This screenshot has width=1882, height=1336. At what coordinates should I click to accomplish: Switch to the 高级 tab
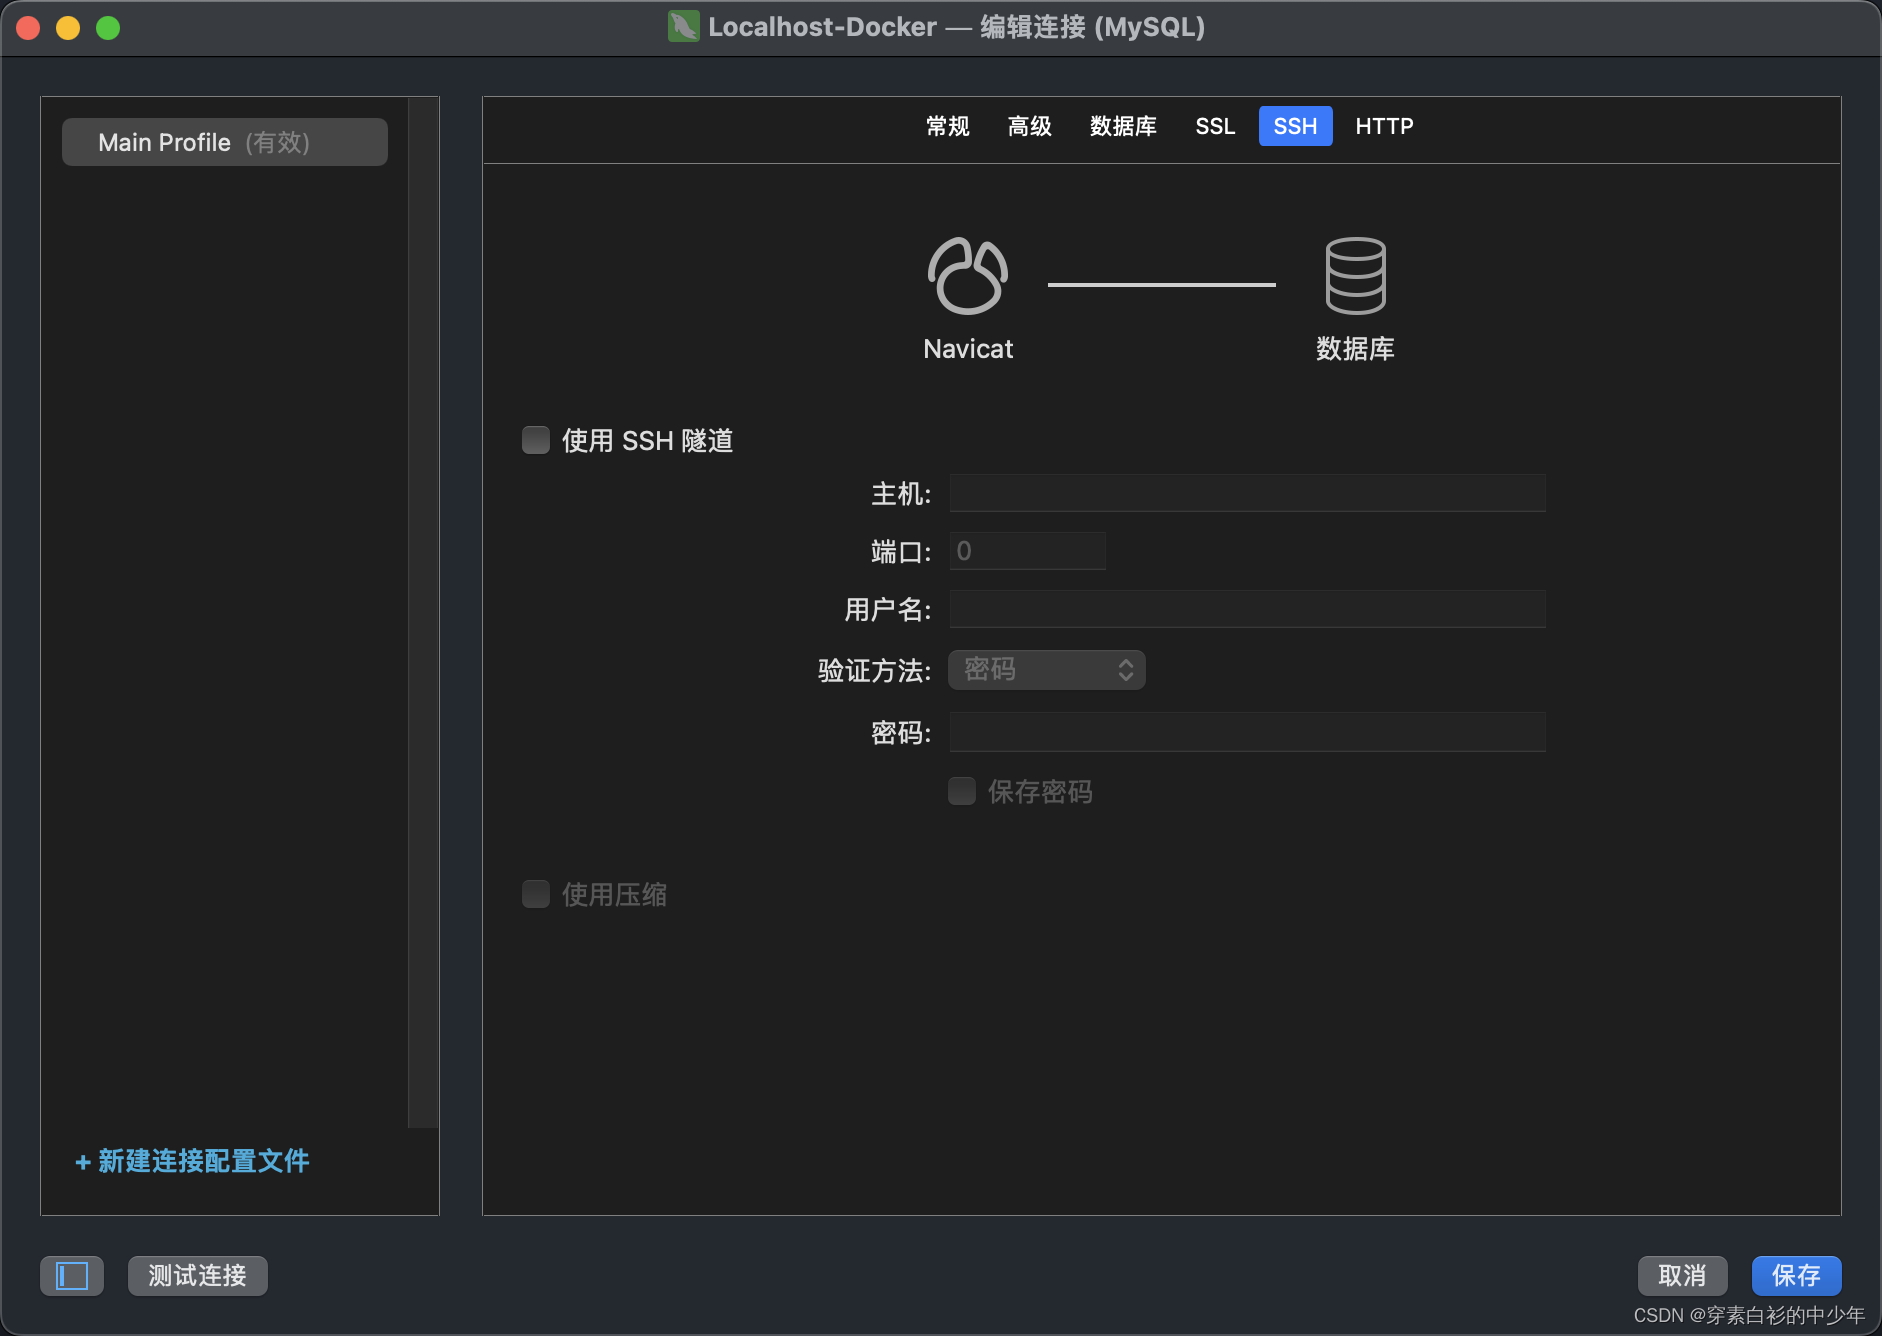click(x=1029, y=126)
